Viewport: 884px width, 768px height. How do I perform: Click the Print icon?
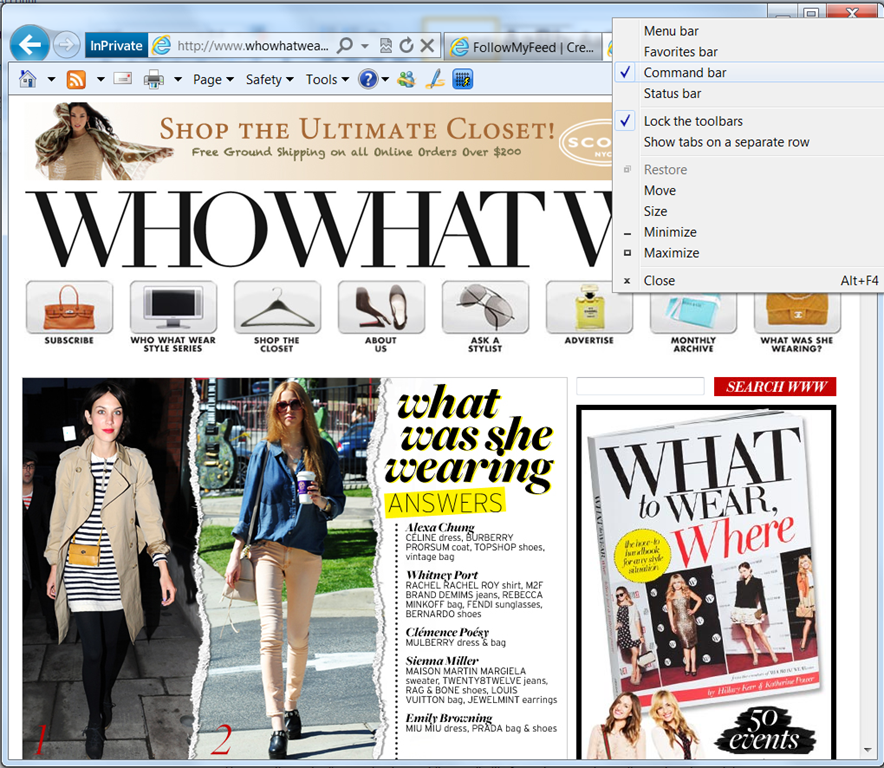pos(154,79)
